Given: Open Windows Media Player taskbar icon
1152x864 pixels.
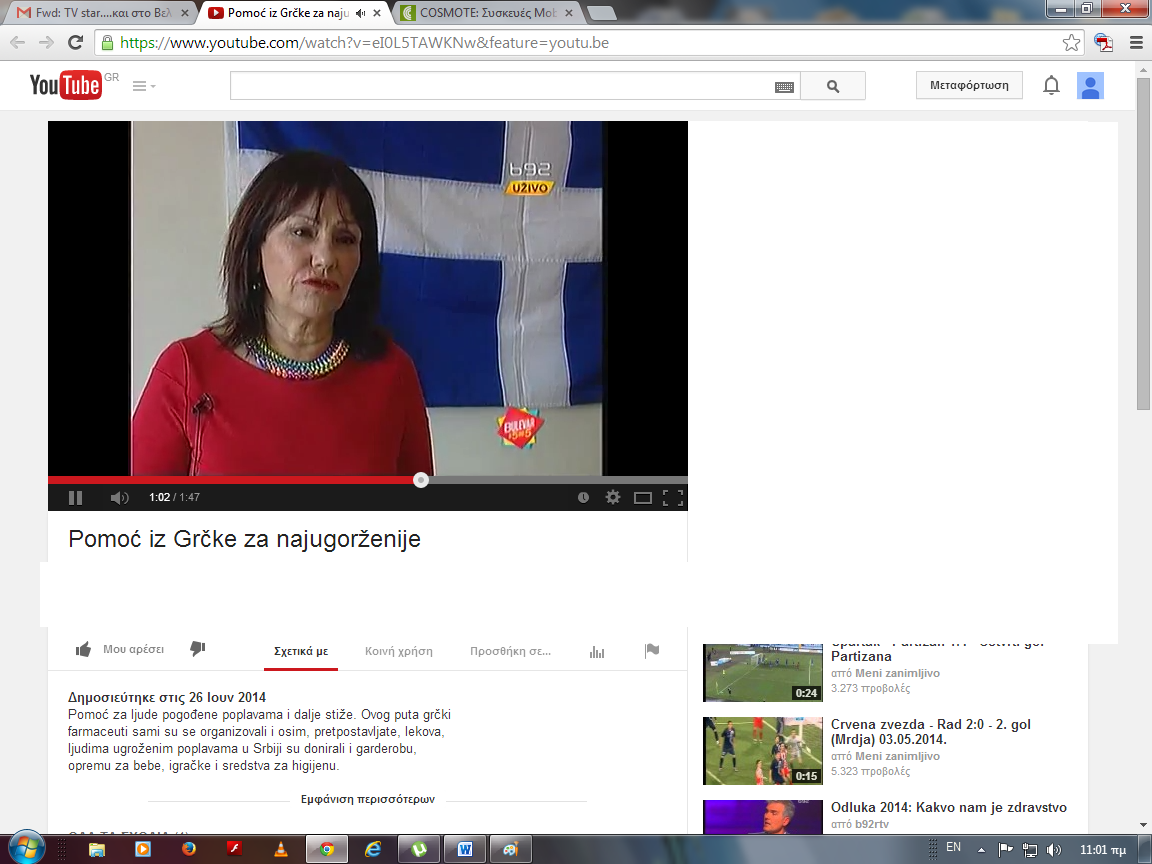Looking at the screenshot, I should point(143,850).
